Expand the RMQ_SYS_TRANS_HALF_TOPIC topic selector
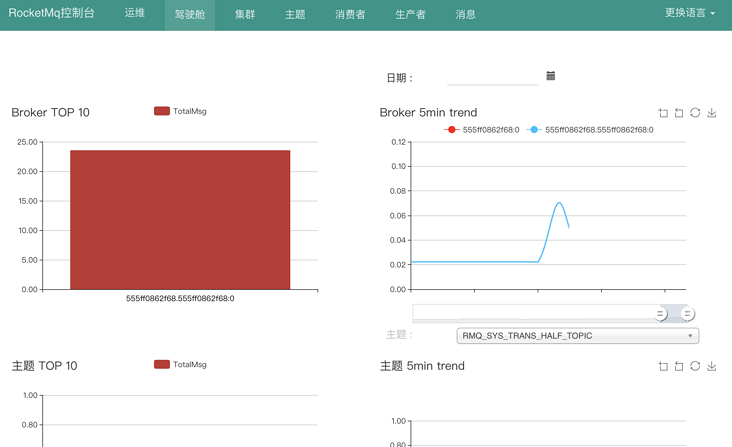 pyautogui.click(x=577, y=335)
